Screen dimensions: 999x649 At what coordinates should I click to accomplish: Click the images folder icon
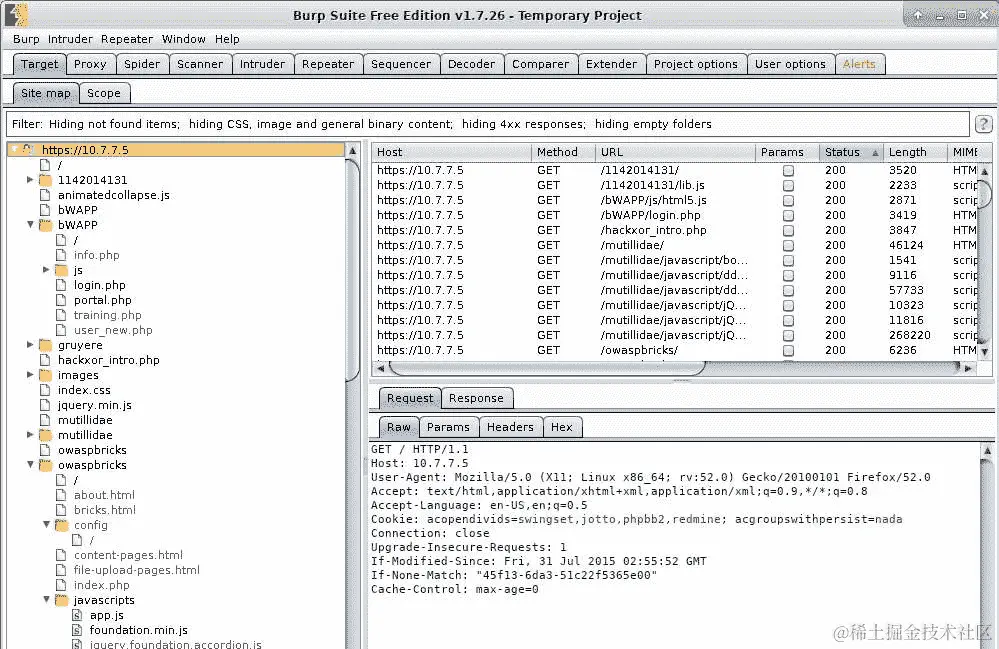coord(45,375)
